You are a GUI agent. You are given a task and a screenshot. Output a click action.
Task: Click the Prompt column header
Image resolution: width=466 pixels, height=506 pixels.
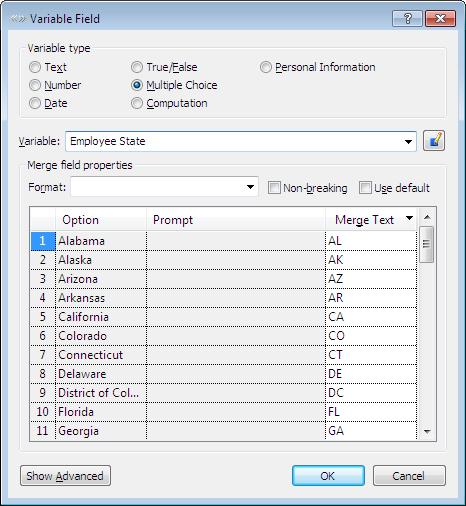click(x=236, y=220)
